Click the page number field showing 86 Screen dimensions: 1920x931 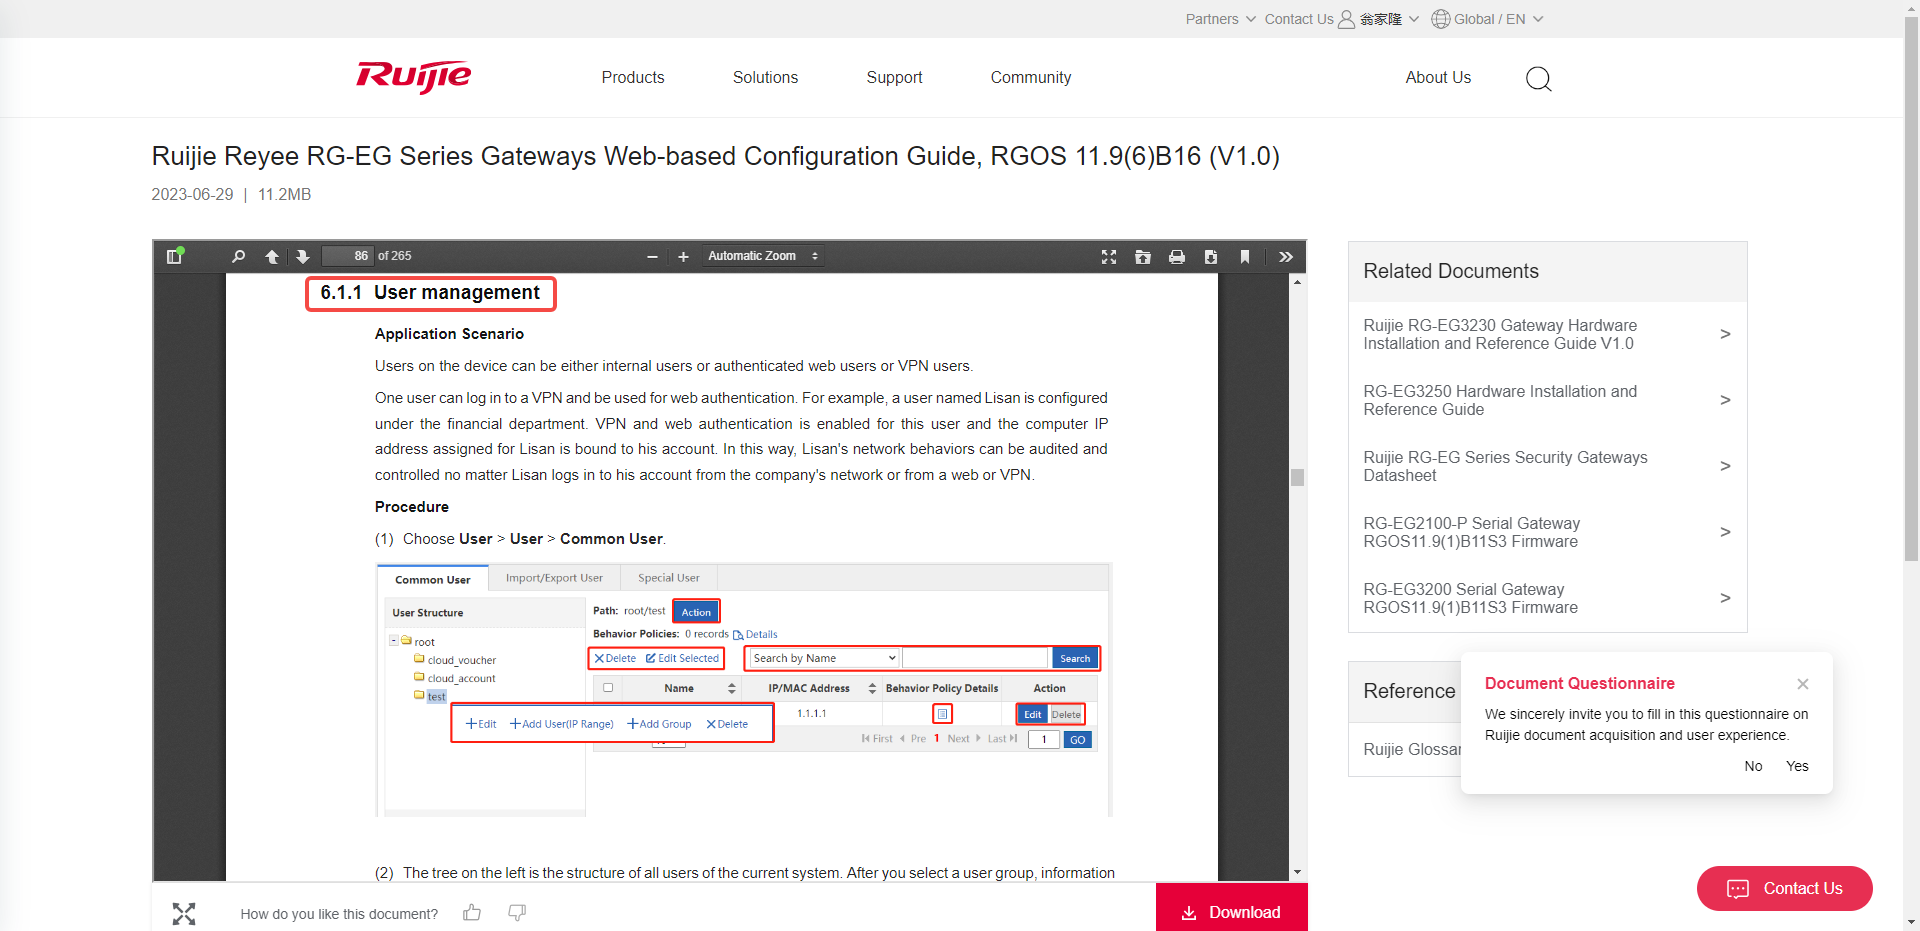click(347, 256)
